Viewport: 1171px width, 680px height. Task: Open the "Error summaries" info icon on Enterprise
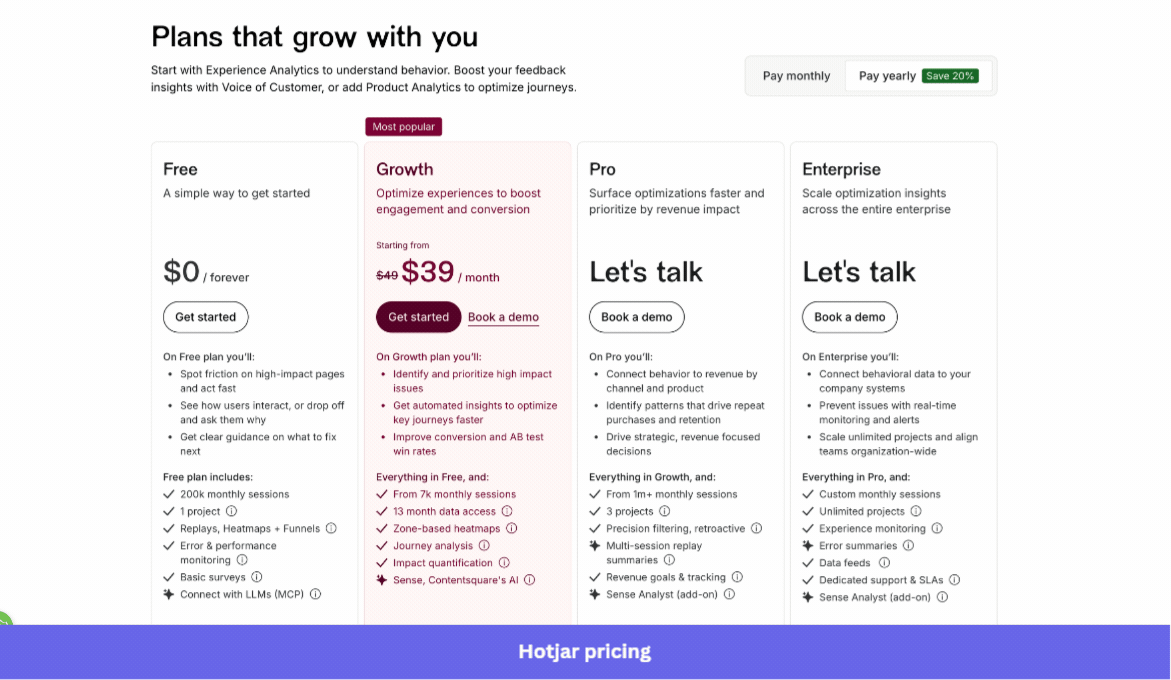point(908,545)
